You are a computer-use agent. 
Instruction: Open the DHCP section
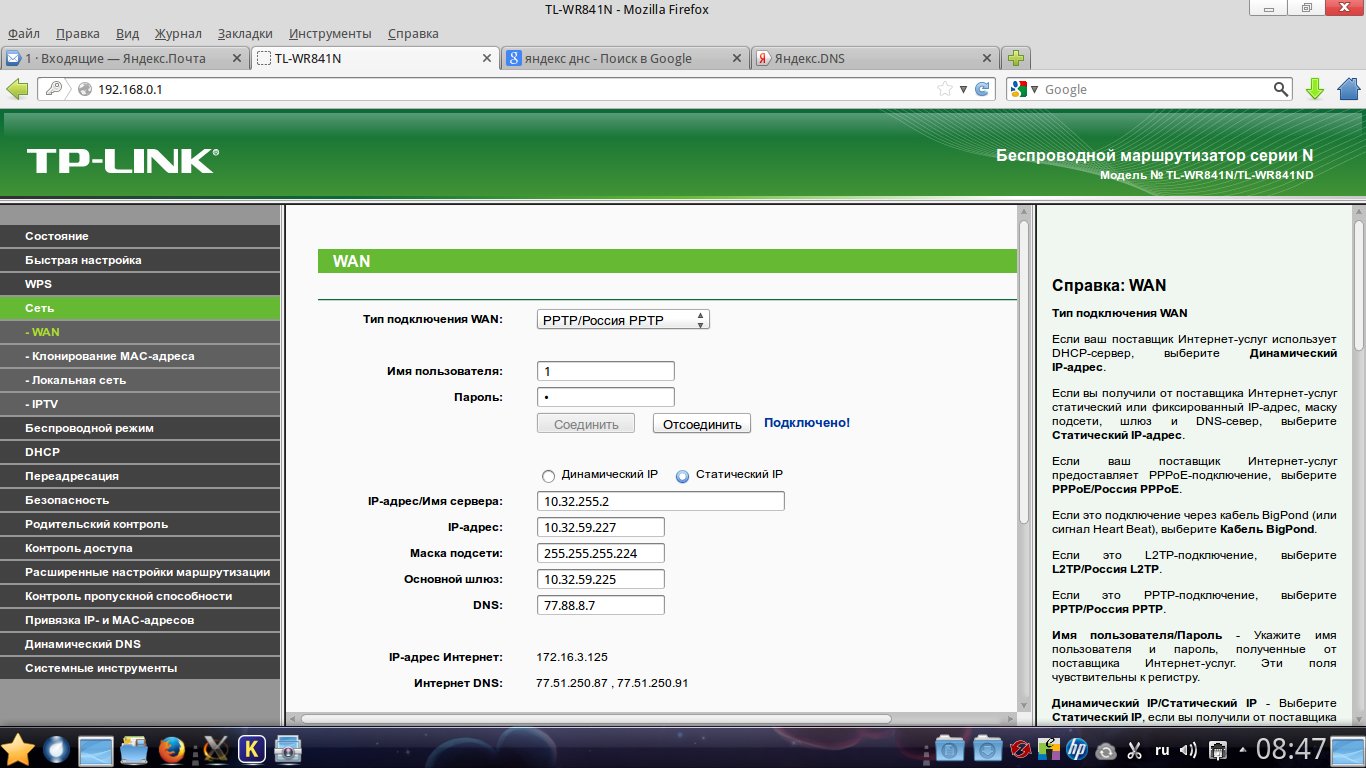(x=140, y=452)
